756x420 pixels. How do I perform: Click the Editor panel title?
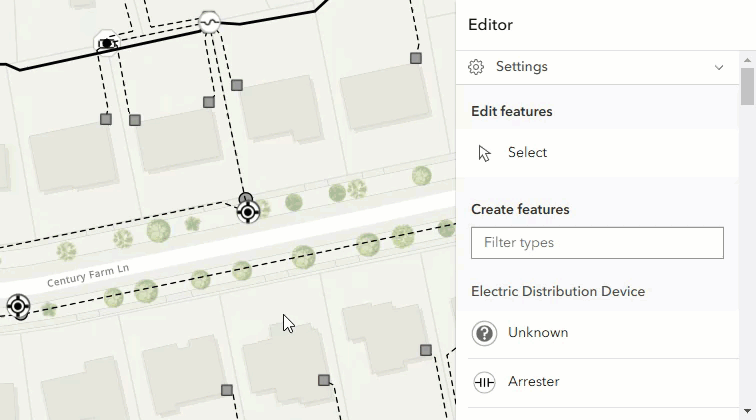490,25
